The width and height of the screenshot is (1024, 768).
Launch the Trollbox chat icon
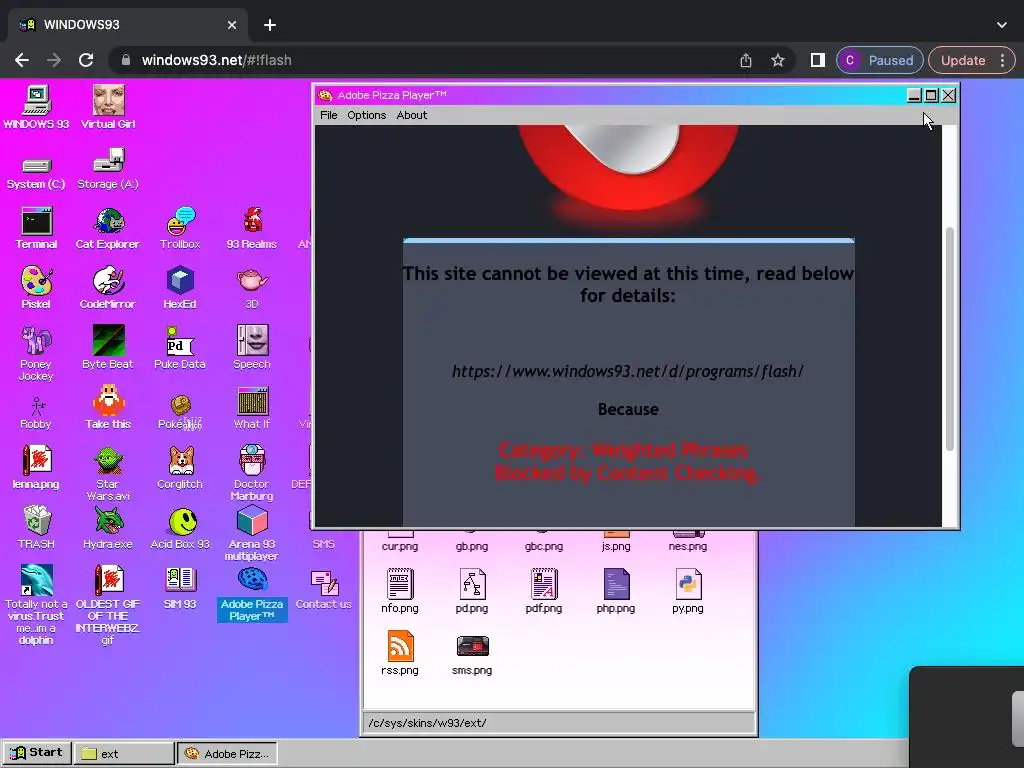click(x=180, y=228)
